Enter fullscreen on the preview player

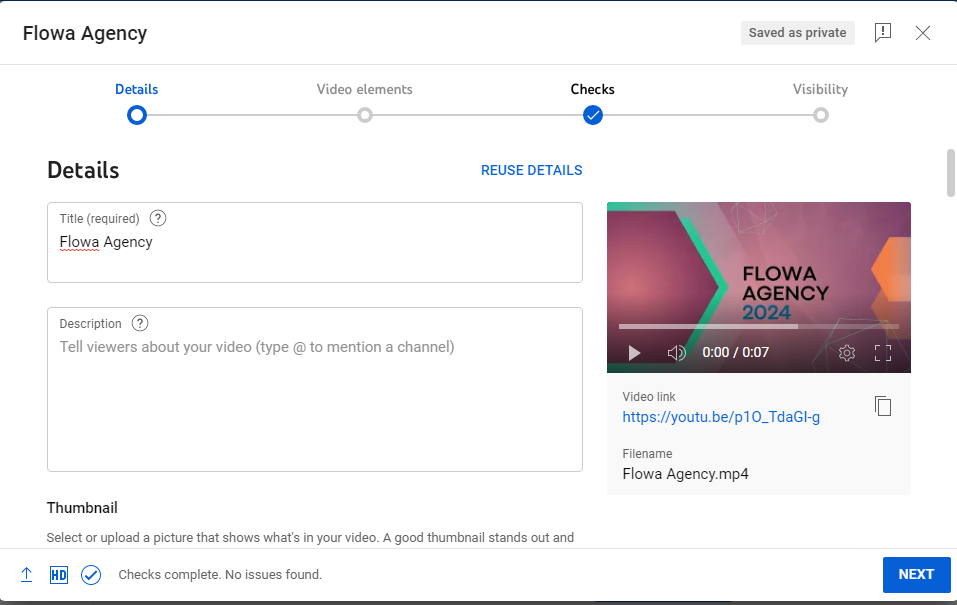883,352
